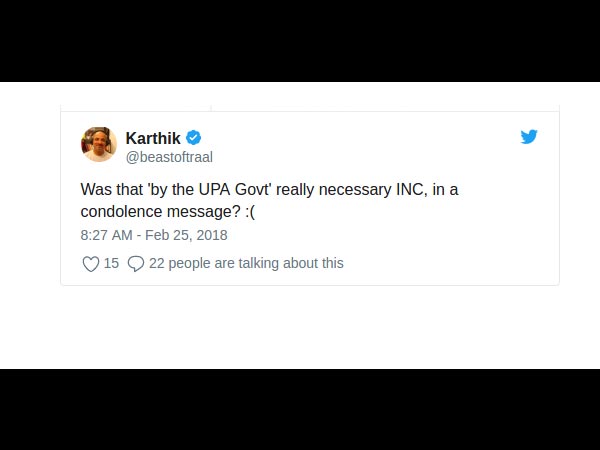The image size is (600, 450).
Task: Open "22 people are talking about this"
Action: point(246,263)
